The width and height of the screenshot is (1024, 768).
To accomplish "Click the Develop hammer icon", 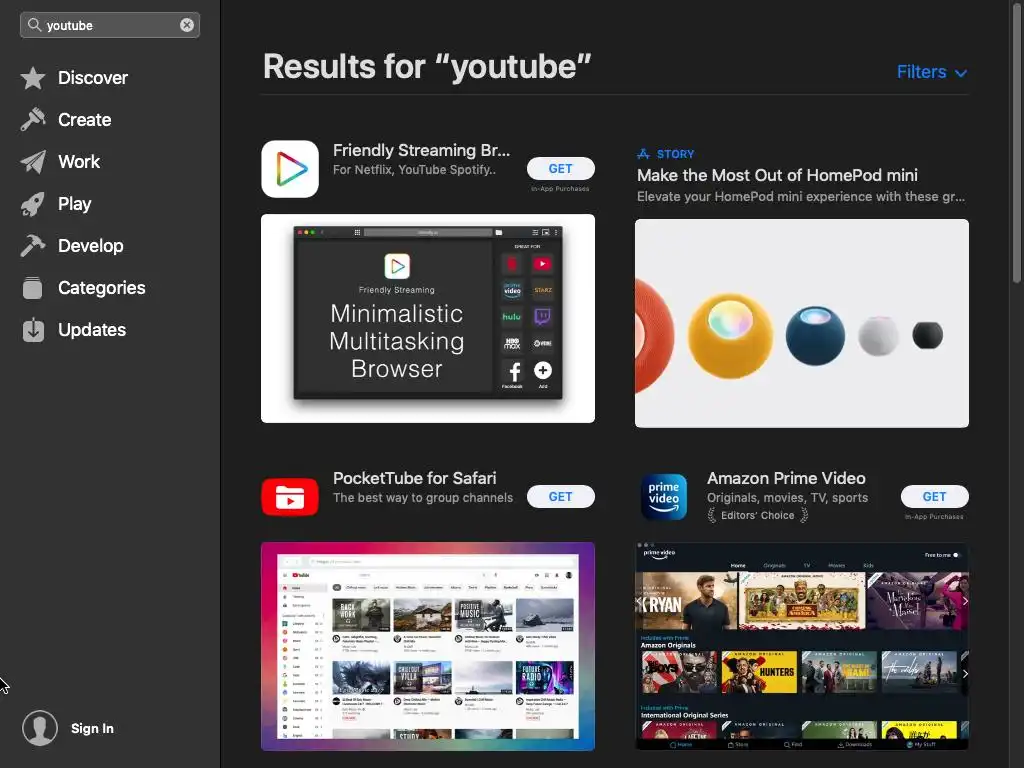I will pyautogui.click(x=33, y=246).
